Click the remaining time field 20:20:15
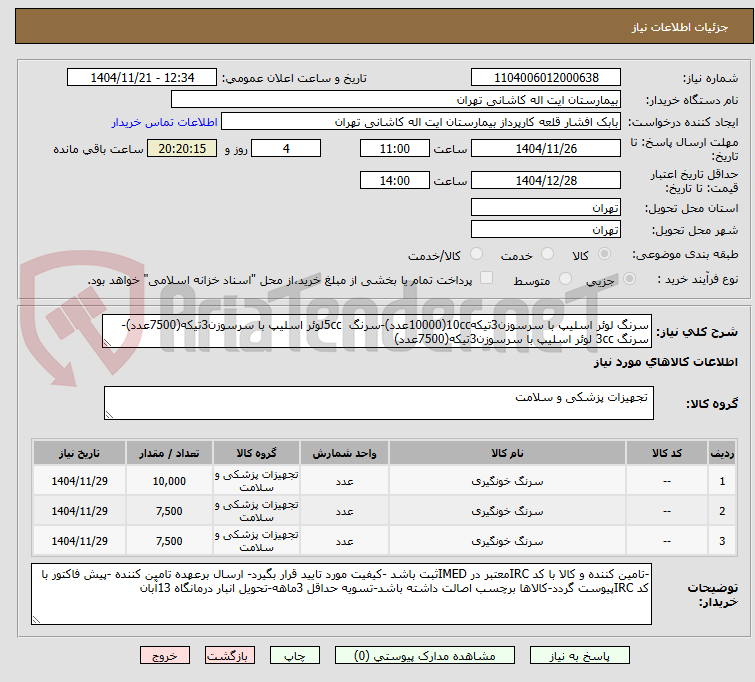 point(182,148)
